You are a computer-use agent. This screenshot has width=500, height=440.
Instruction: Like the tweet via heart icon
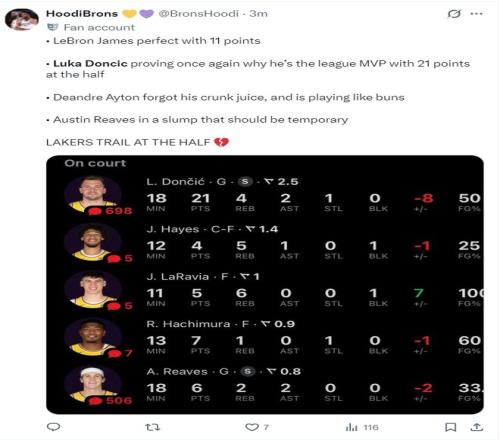(252, 427)
